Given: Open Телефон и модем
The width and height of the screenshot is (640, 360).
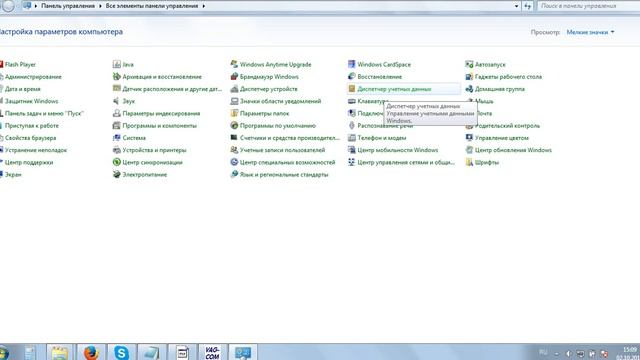Looking at the screenshot, I should [377, 138].
